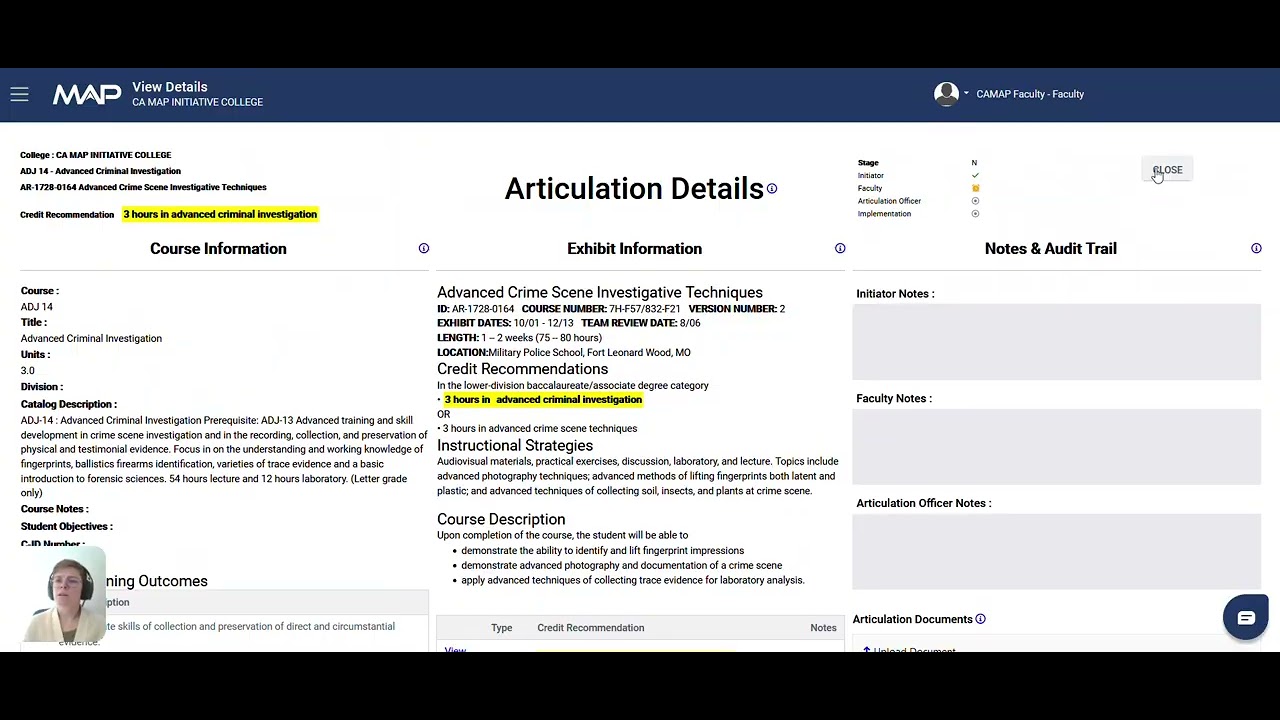Open the chat support widget
The width and height of the screenshot is (1280, 720).
pos(1245,618)
